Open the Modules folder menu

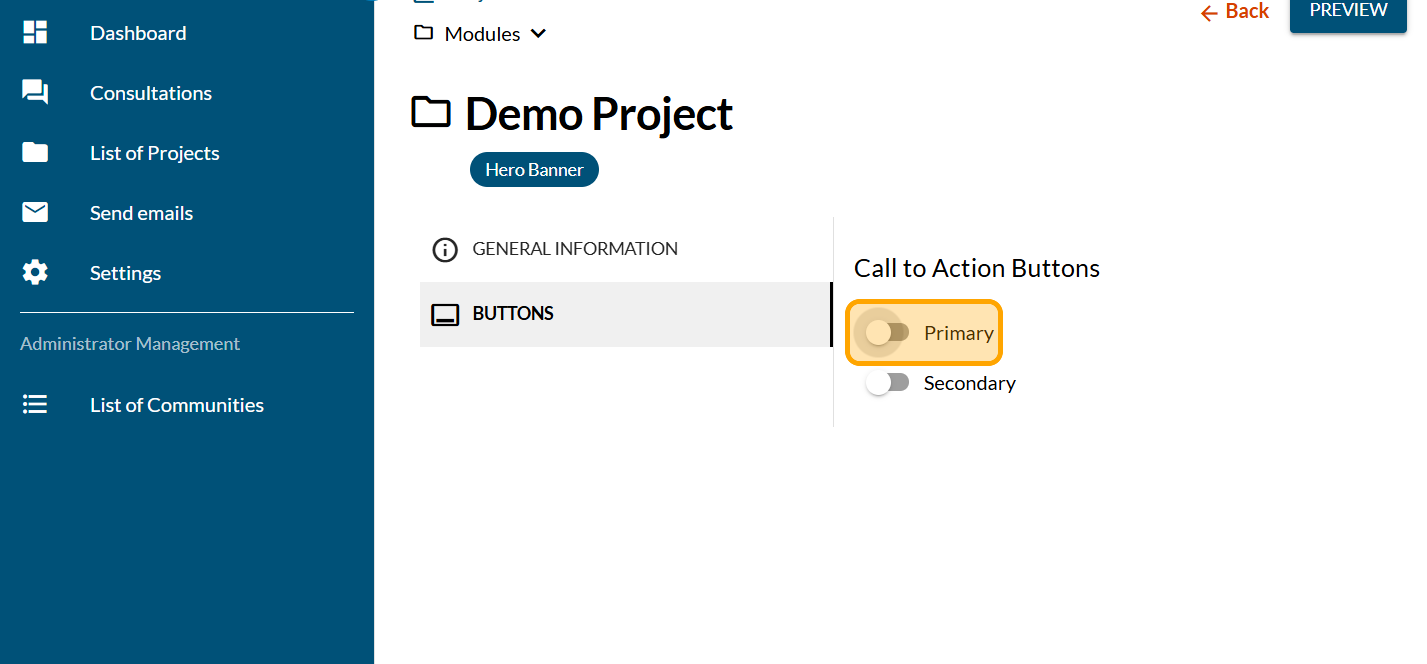coord(482,34)
